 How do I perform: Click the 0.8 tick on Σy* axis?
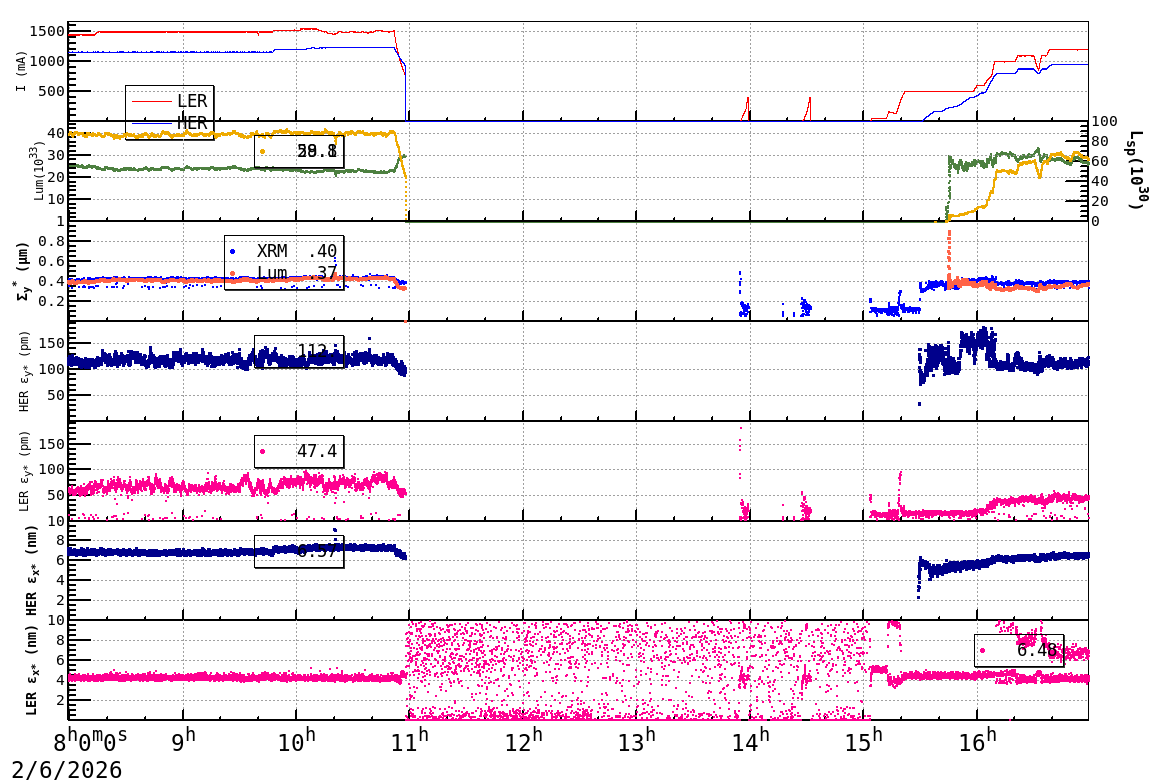tap(52, 241)
